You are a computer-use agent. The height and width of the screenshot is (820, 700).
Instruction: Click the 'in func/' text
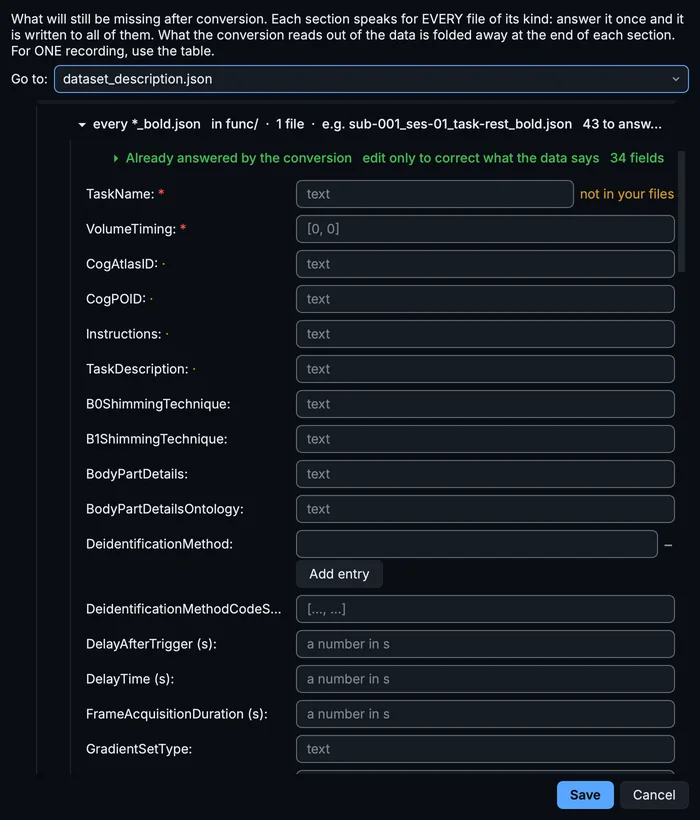235,124
